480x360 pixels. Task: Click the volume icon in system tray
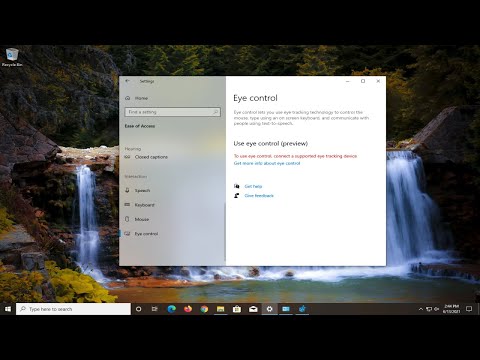[436, 309]
